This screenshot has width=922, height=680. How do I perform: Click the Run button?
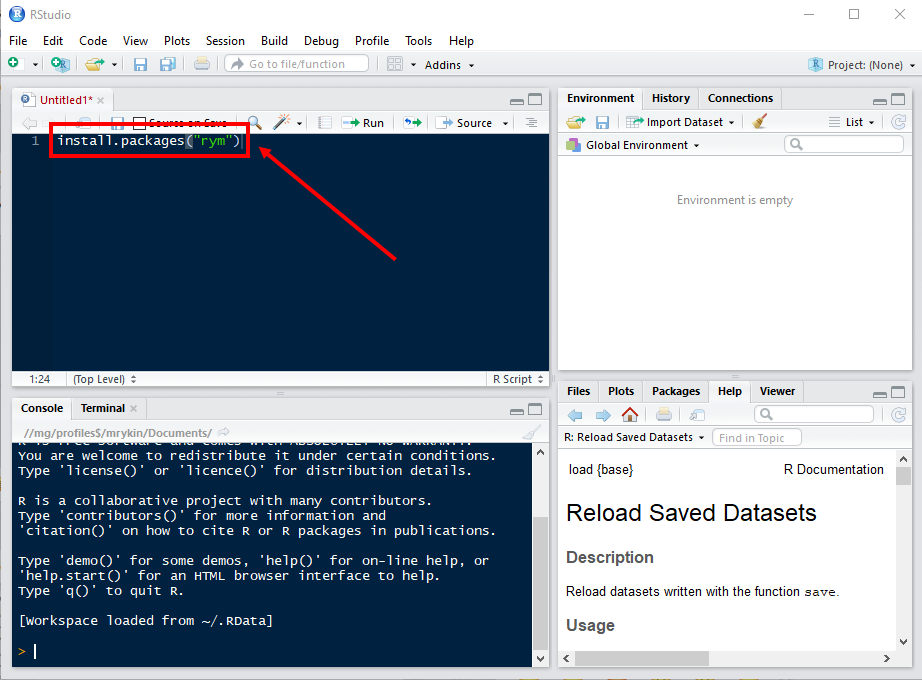pyautogui.click(x=364, y=123)
